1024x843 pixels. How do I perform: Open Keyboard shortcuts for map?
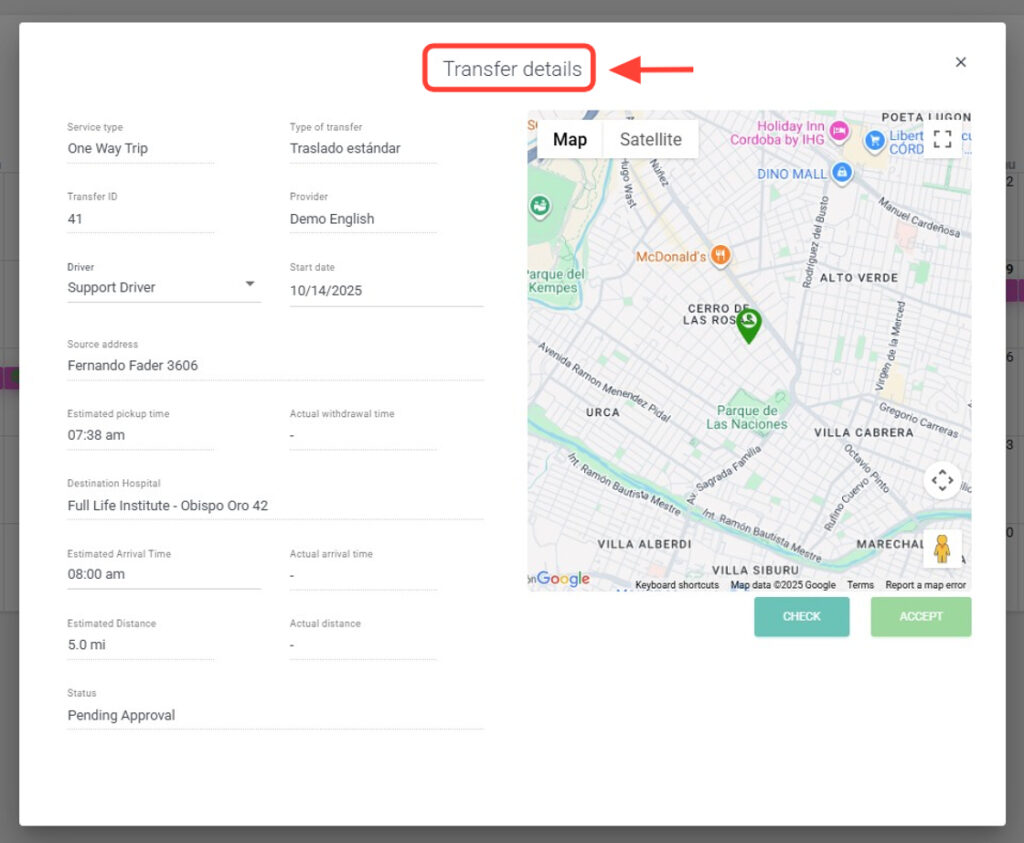tap(677, 585)
